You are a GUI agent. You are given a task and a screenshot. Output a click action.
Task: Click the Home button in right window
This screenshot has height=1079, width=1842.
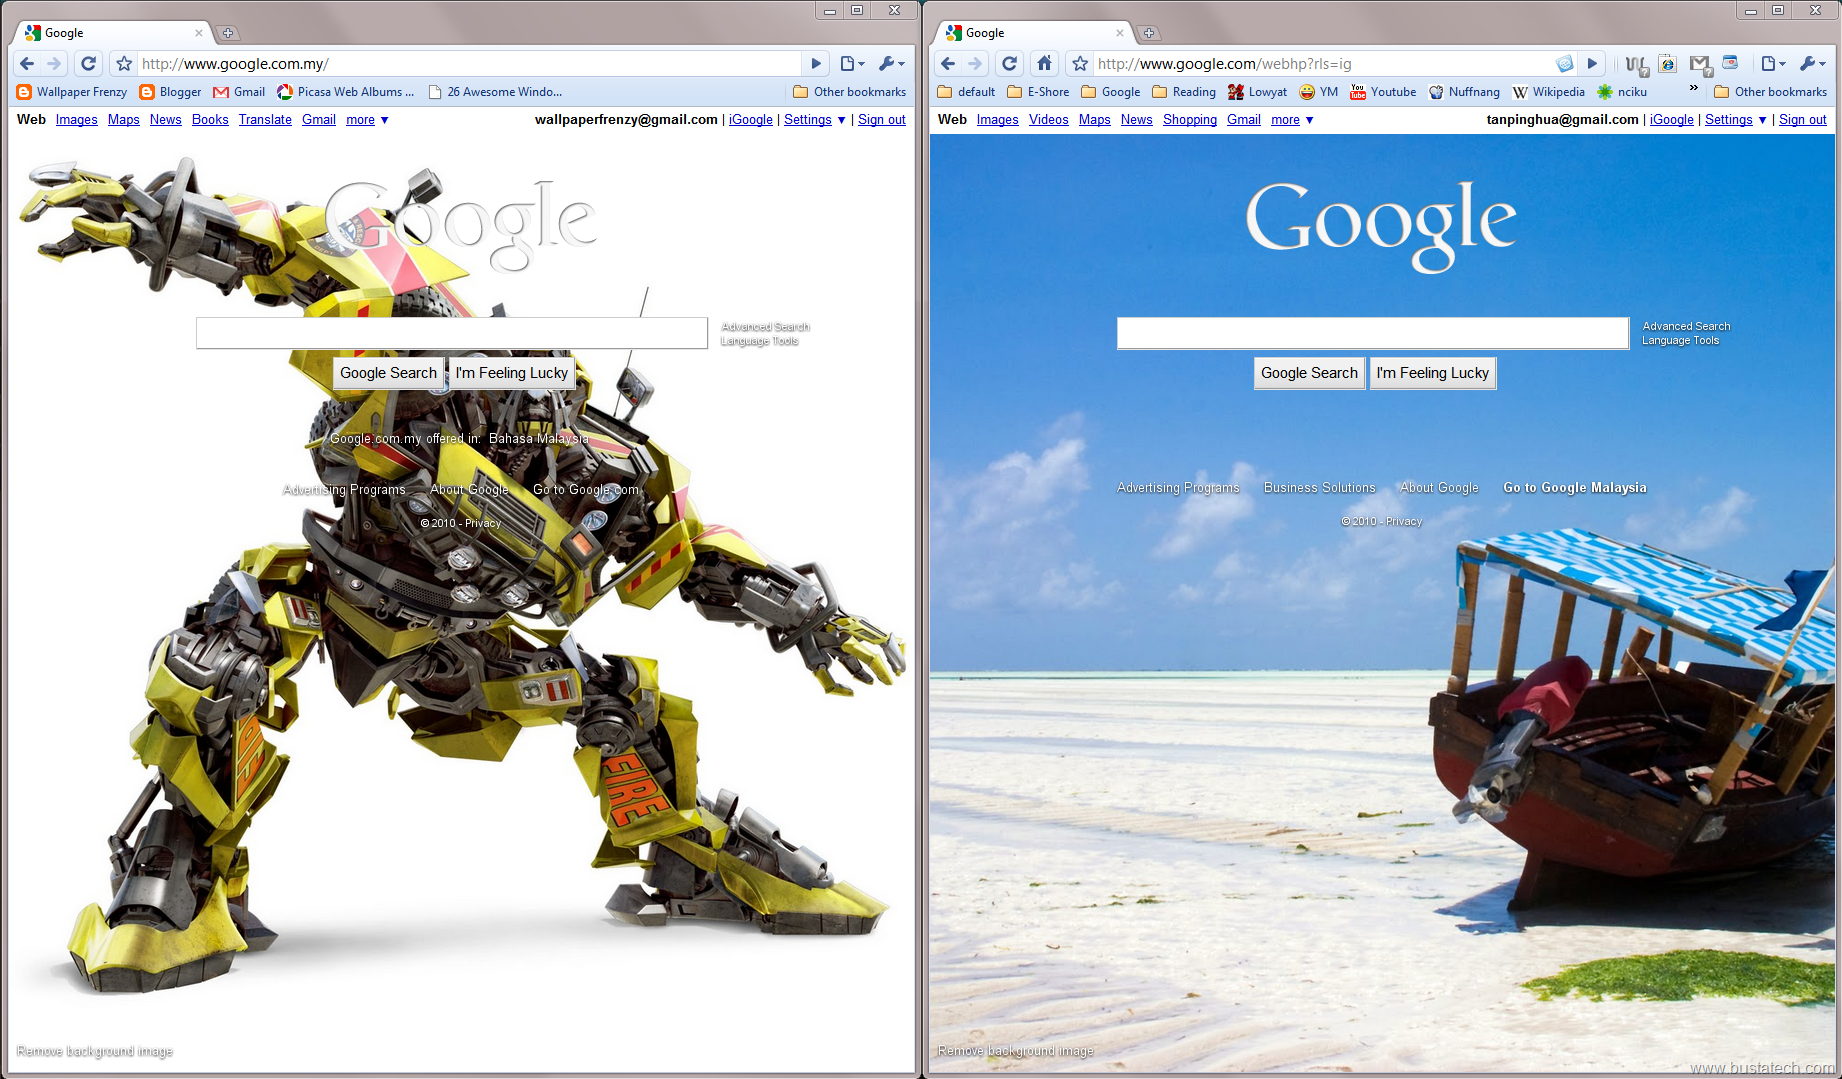coord(1044,64)
